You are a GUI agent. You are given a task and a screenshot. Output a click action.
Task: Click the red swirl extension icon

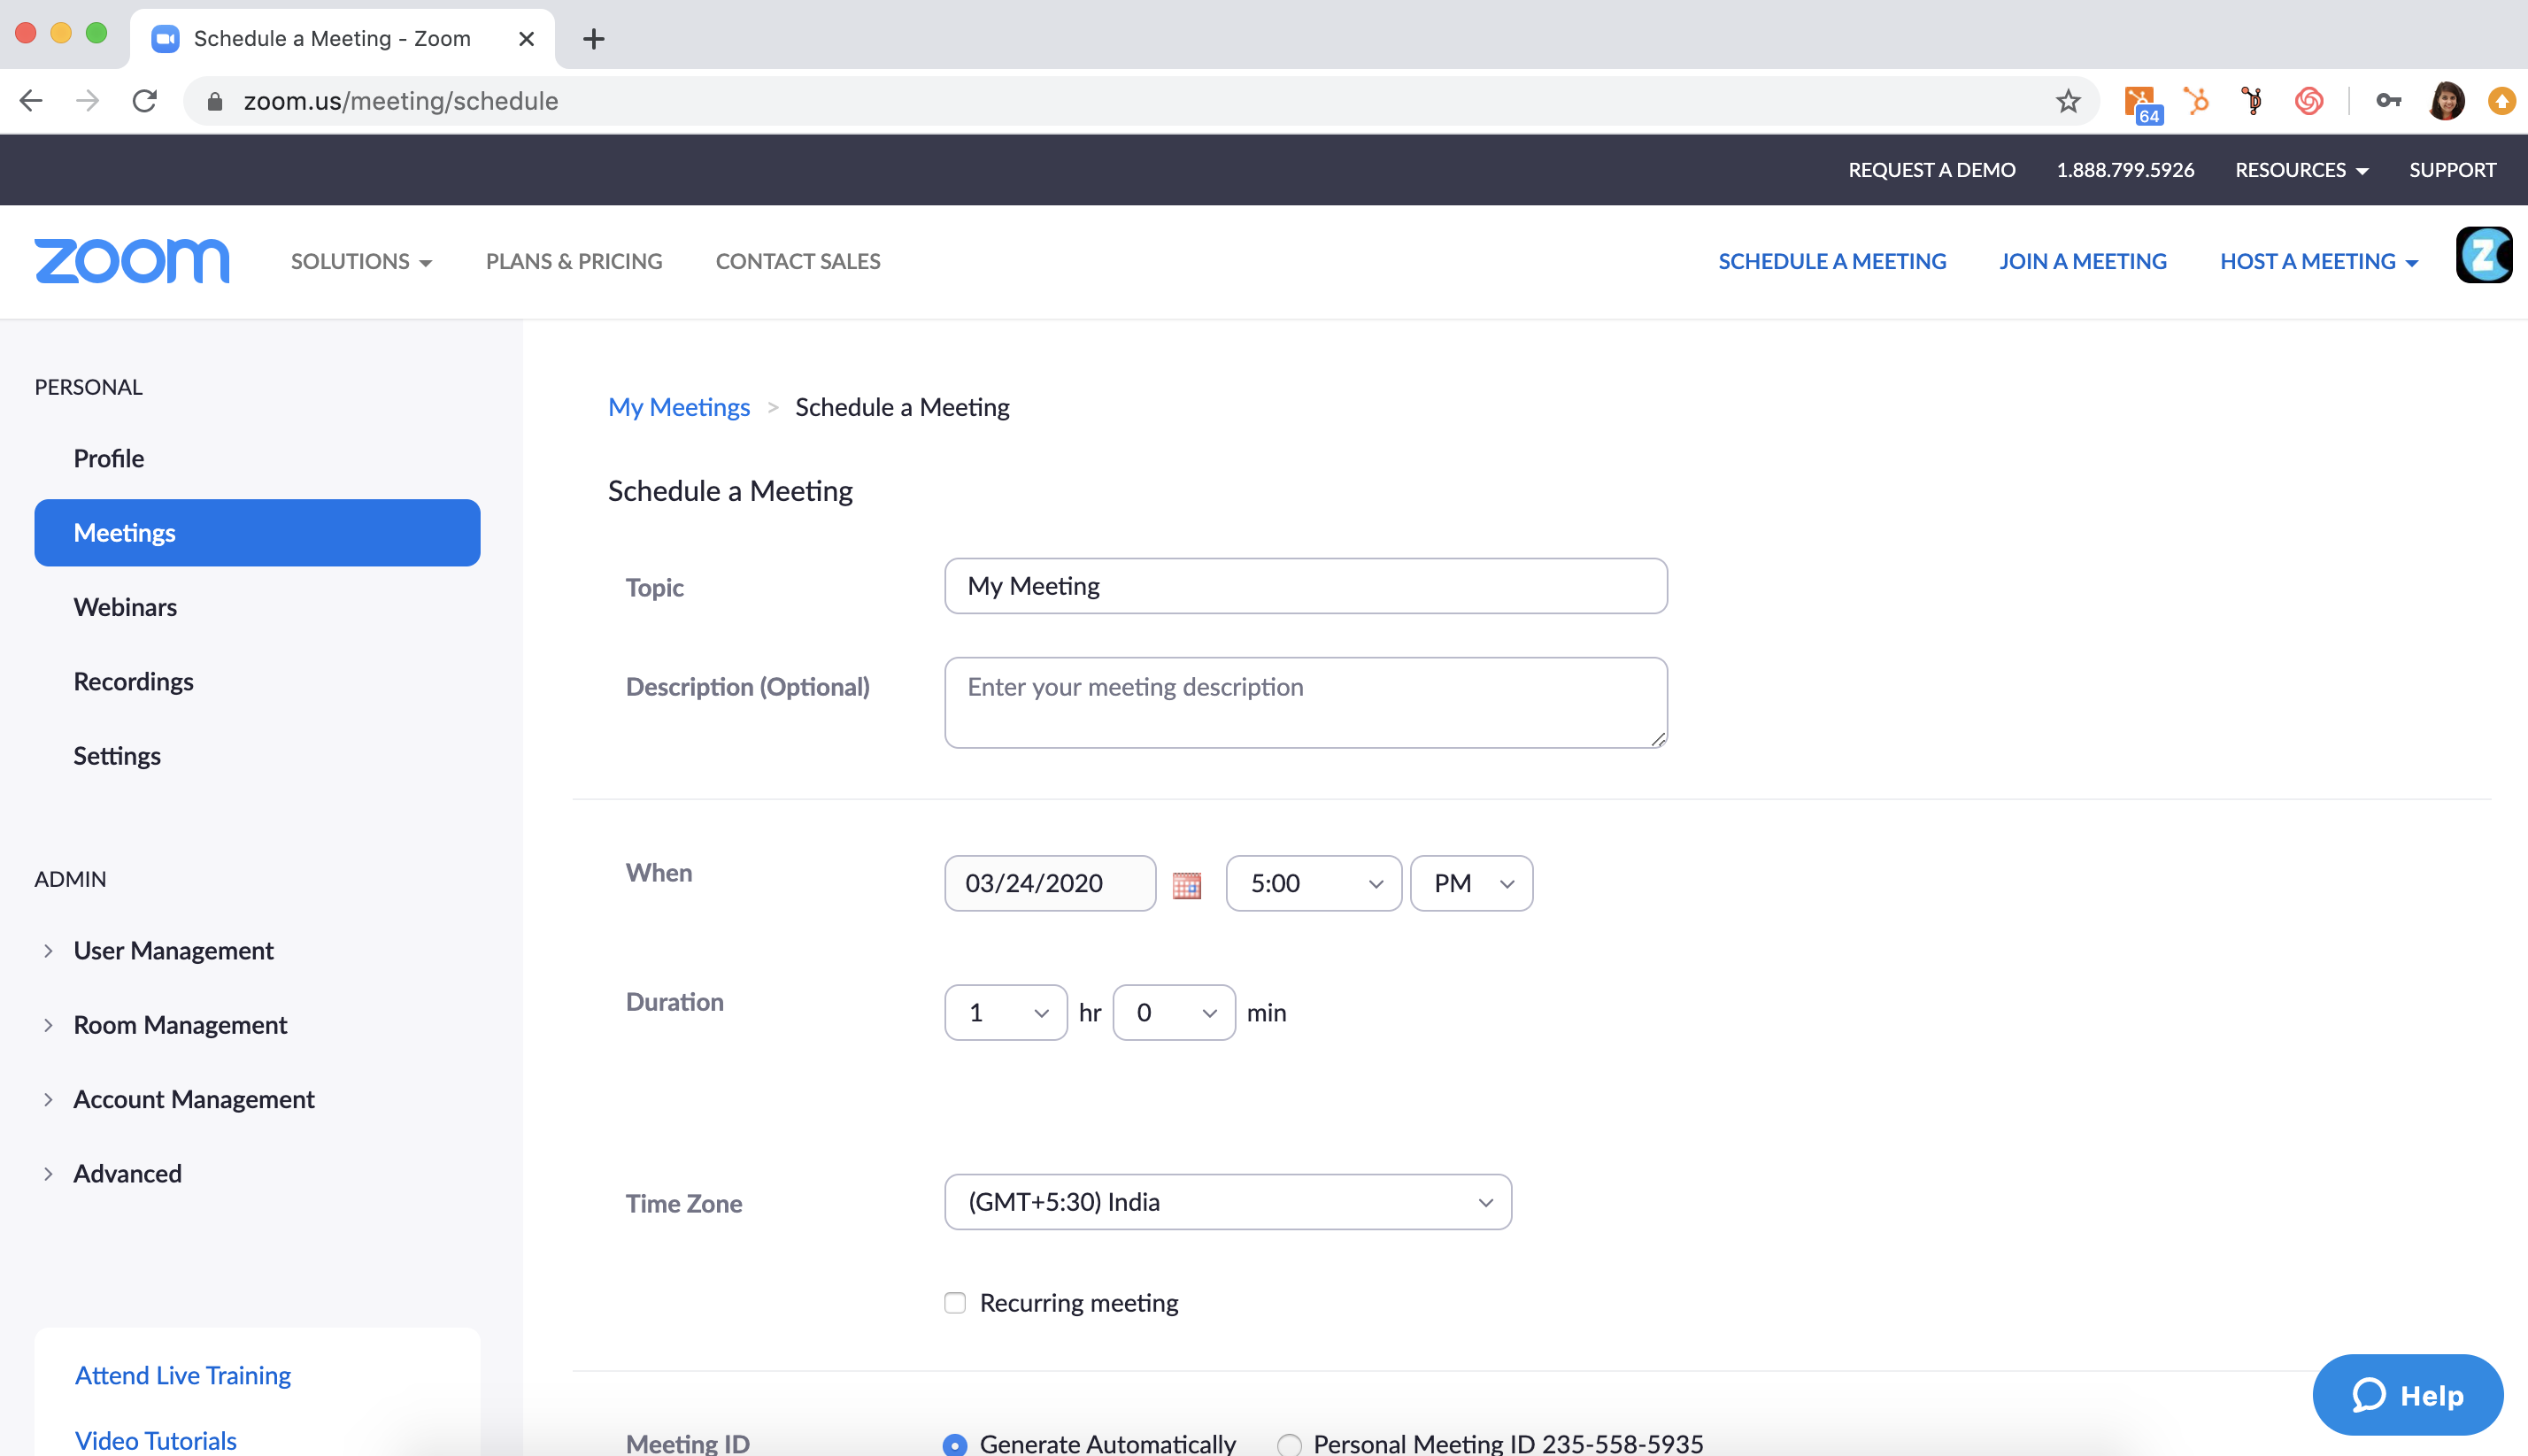2309,101
